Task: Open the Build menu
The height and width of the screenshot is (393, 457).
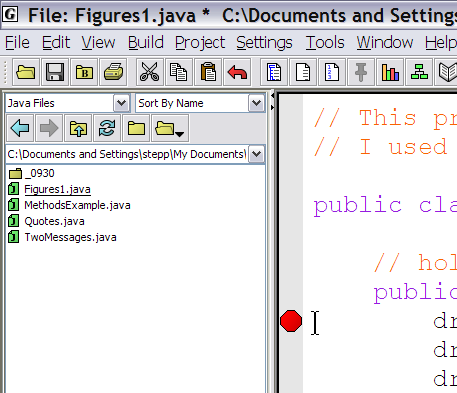Action: tap(146, 43)
